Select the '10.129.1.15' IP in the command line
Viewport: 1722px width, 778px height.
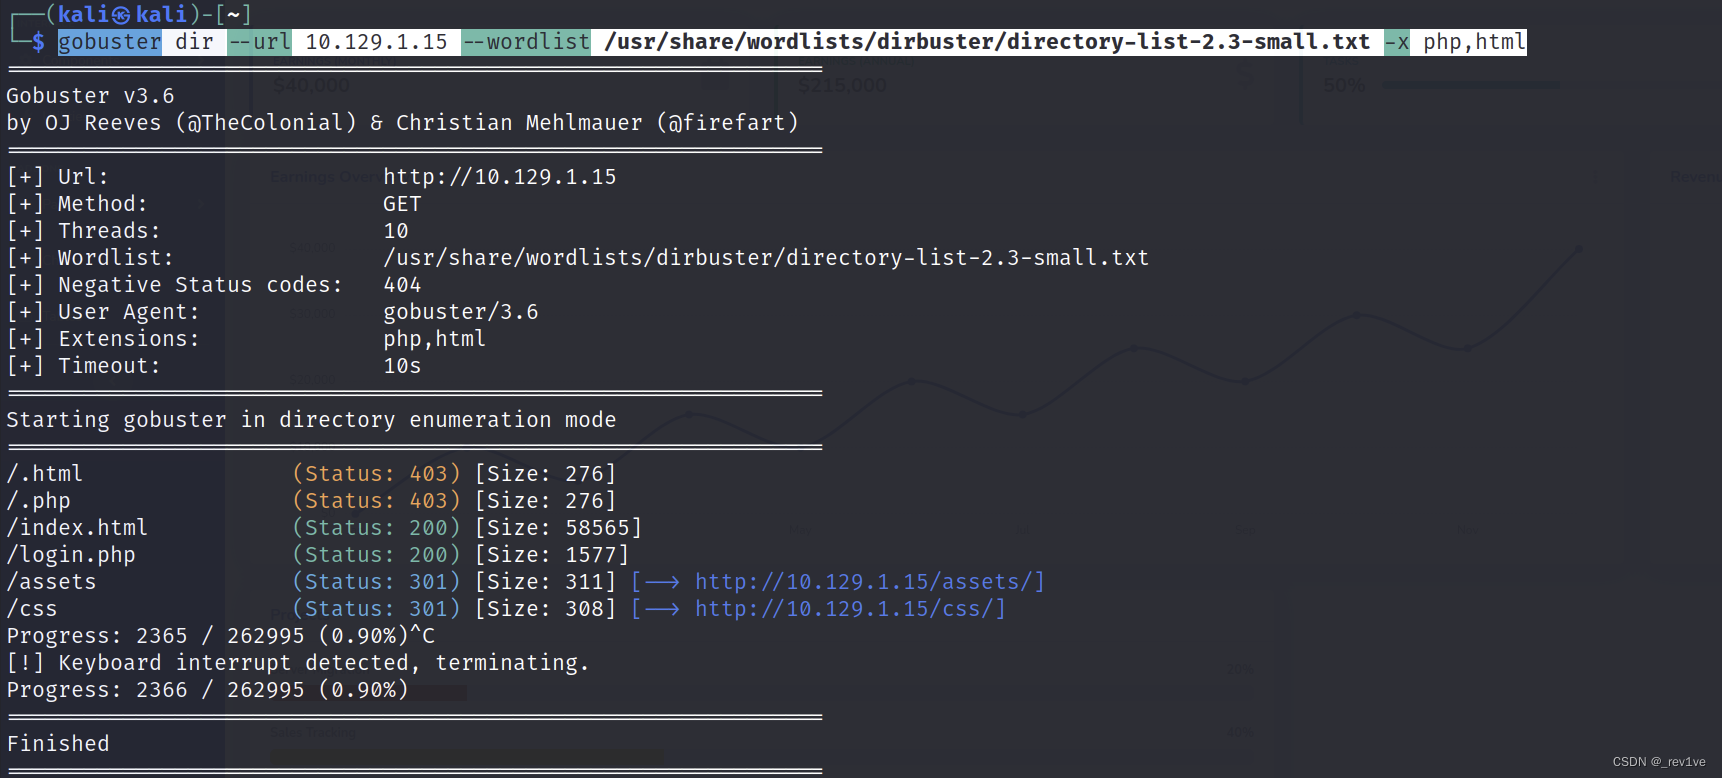click(x=376, y=42)
